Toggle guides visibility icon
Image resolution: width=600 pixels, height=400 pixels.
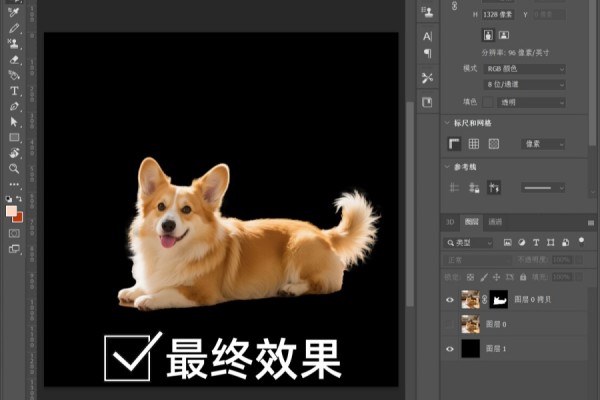(x=454, y=188)
